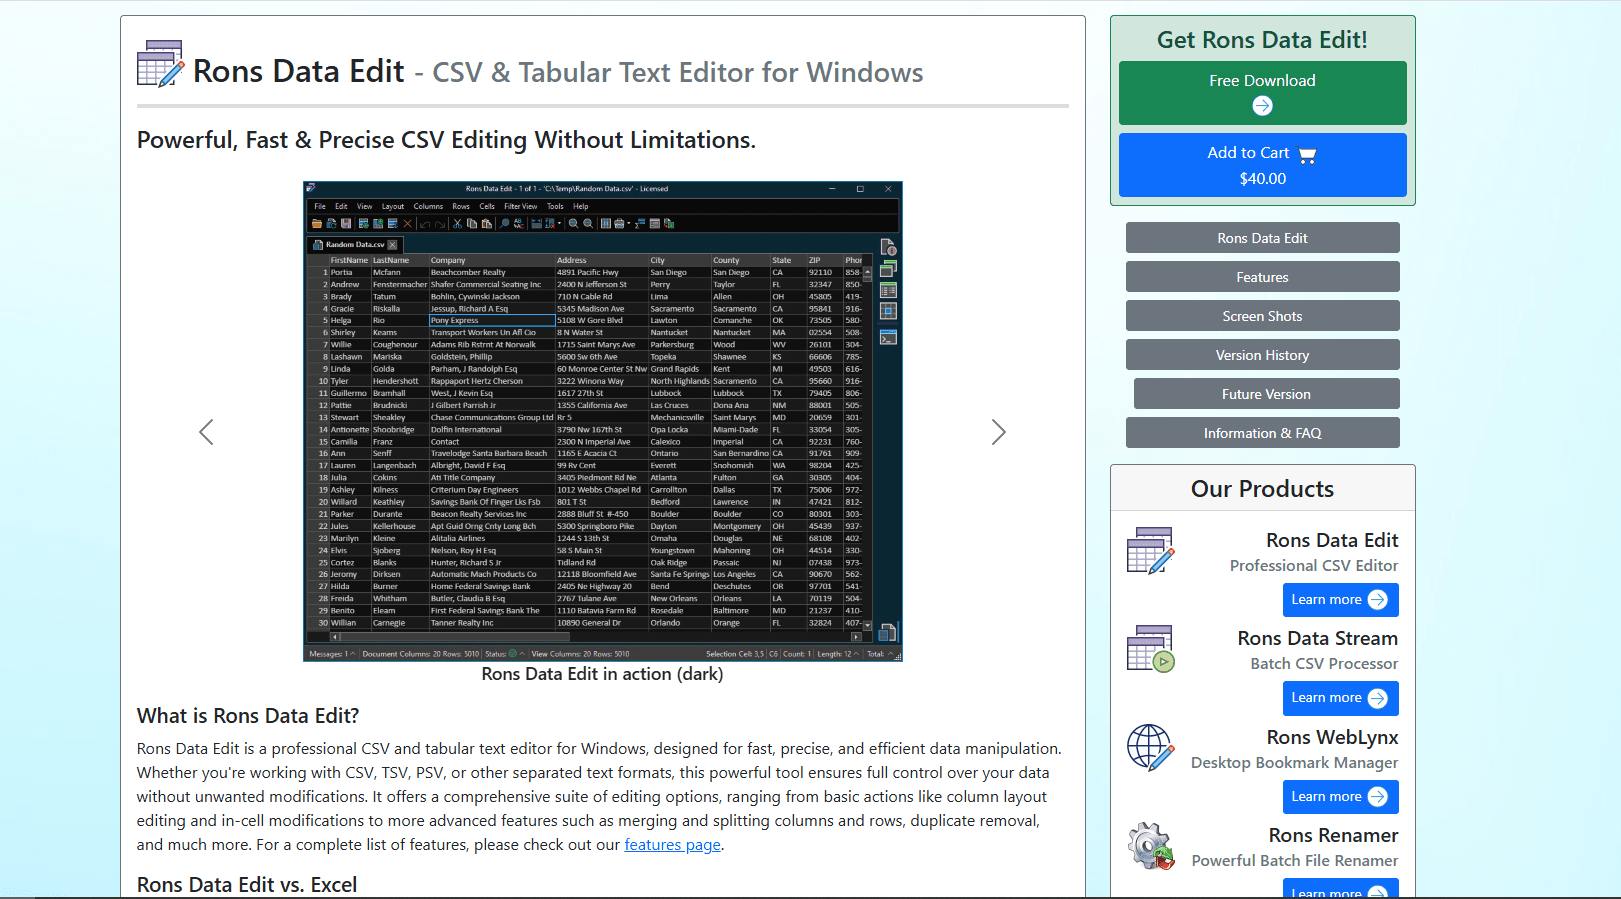Click the Rons Data Edit logo icon in the header

(161, 63)
